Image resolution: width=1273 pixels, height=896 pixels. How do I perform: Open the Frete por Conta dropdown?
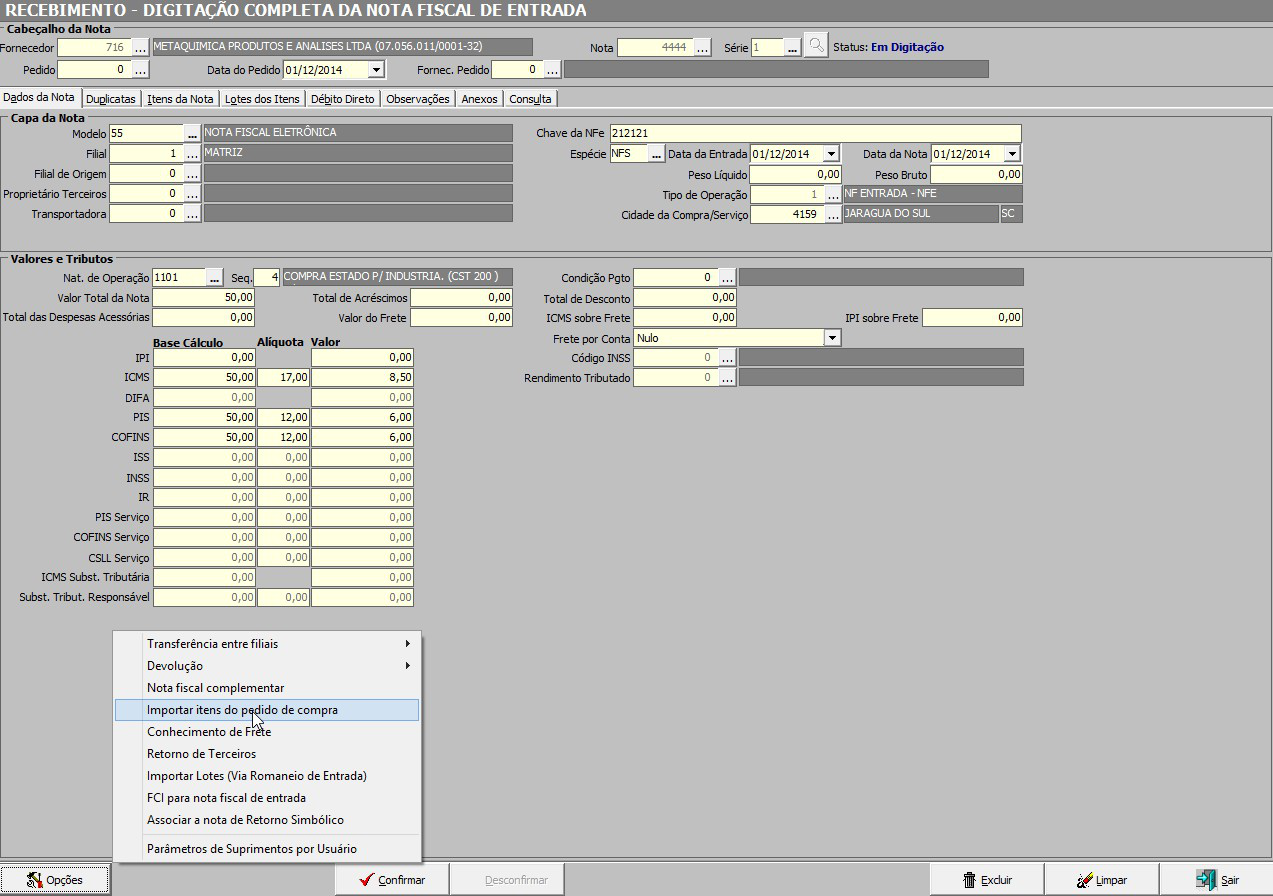pos(831,338)
